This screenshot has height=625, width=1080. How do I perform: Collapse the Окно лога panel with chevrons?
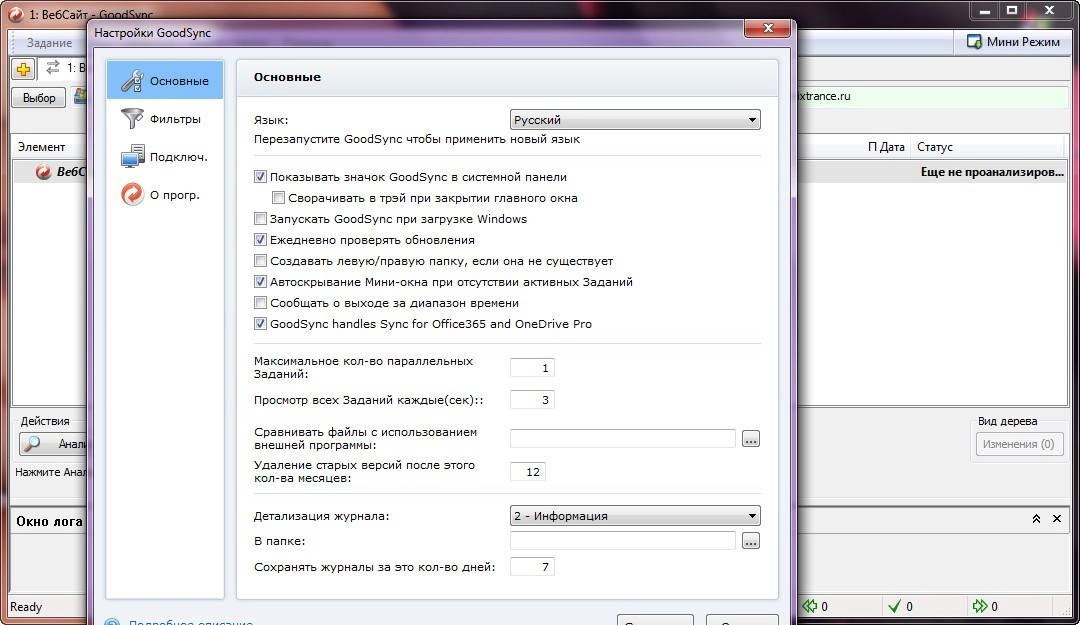(1036, 519)
